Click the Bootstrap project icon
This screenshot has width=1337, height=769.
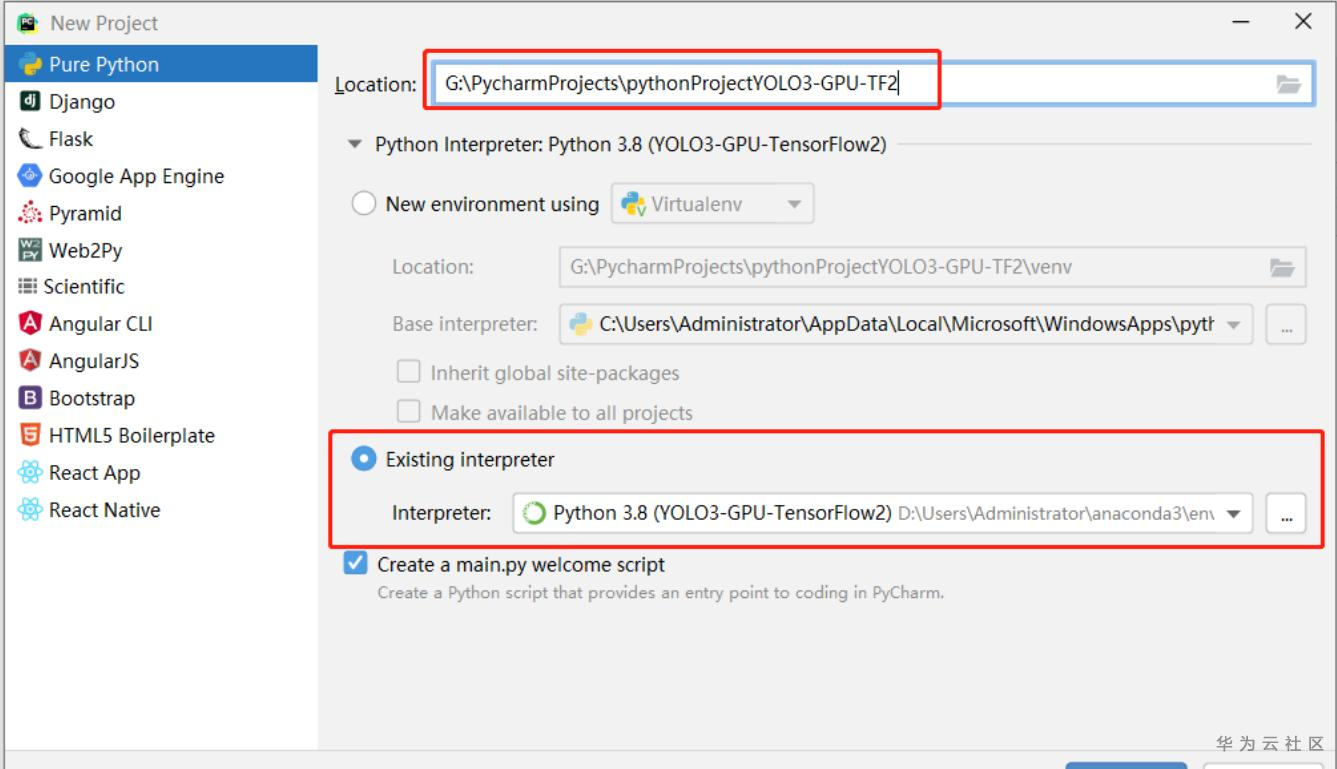30,398
